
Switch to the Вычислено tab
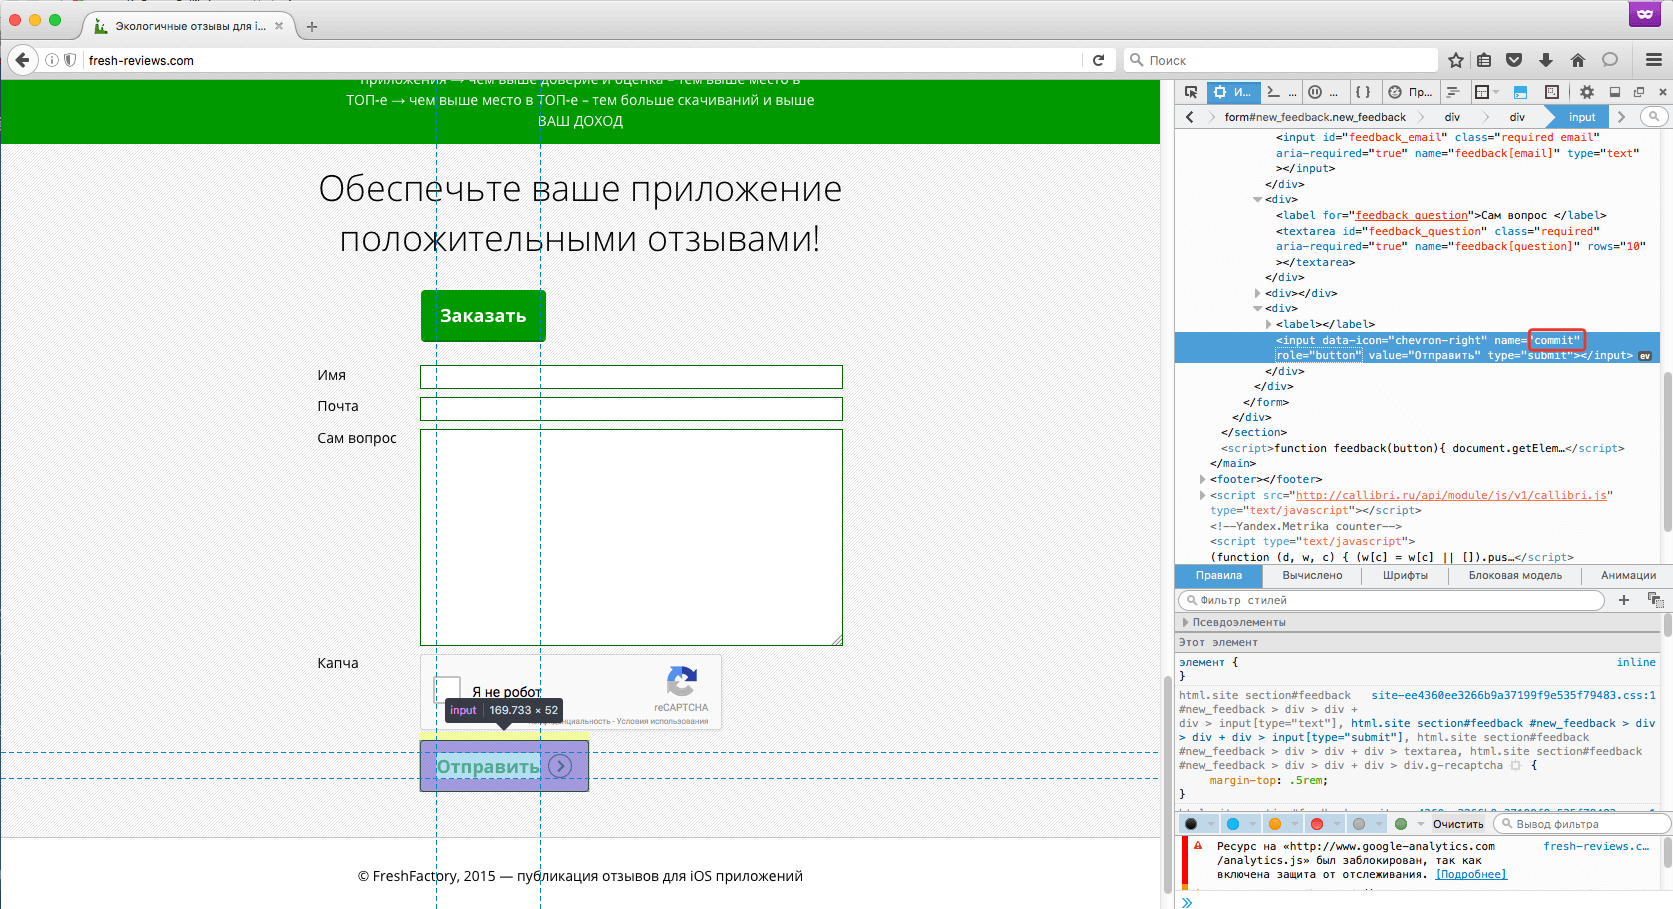[1312, 575]
